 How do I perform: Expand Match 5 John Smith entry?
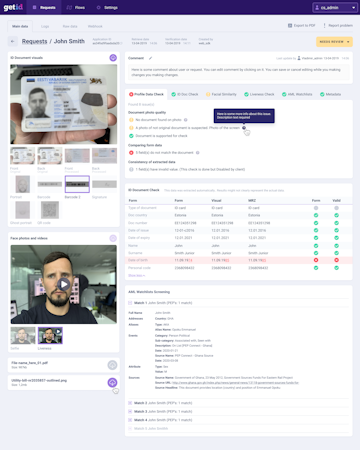coord(130,428)
